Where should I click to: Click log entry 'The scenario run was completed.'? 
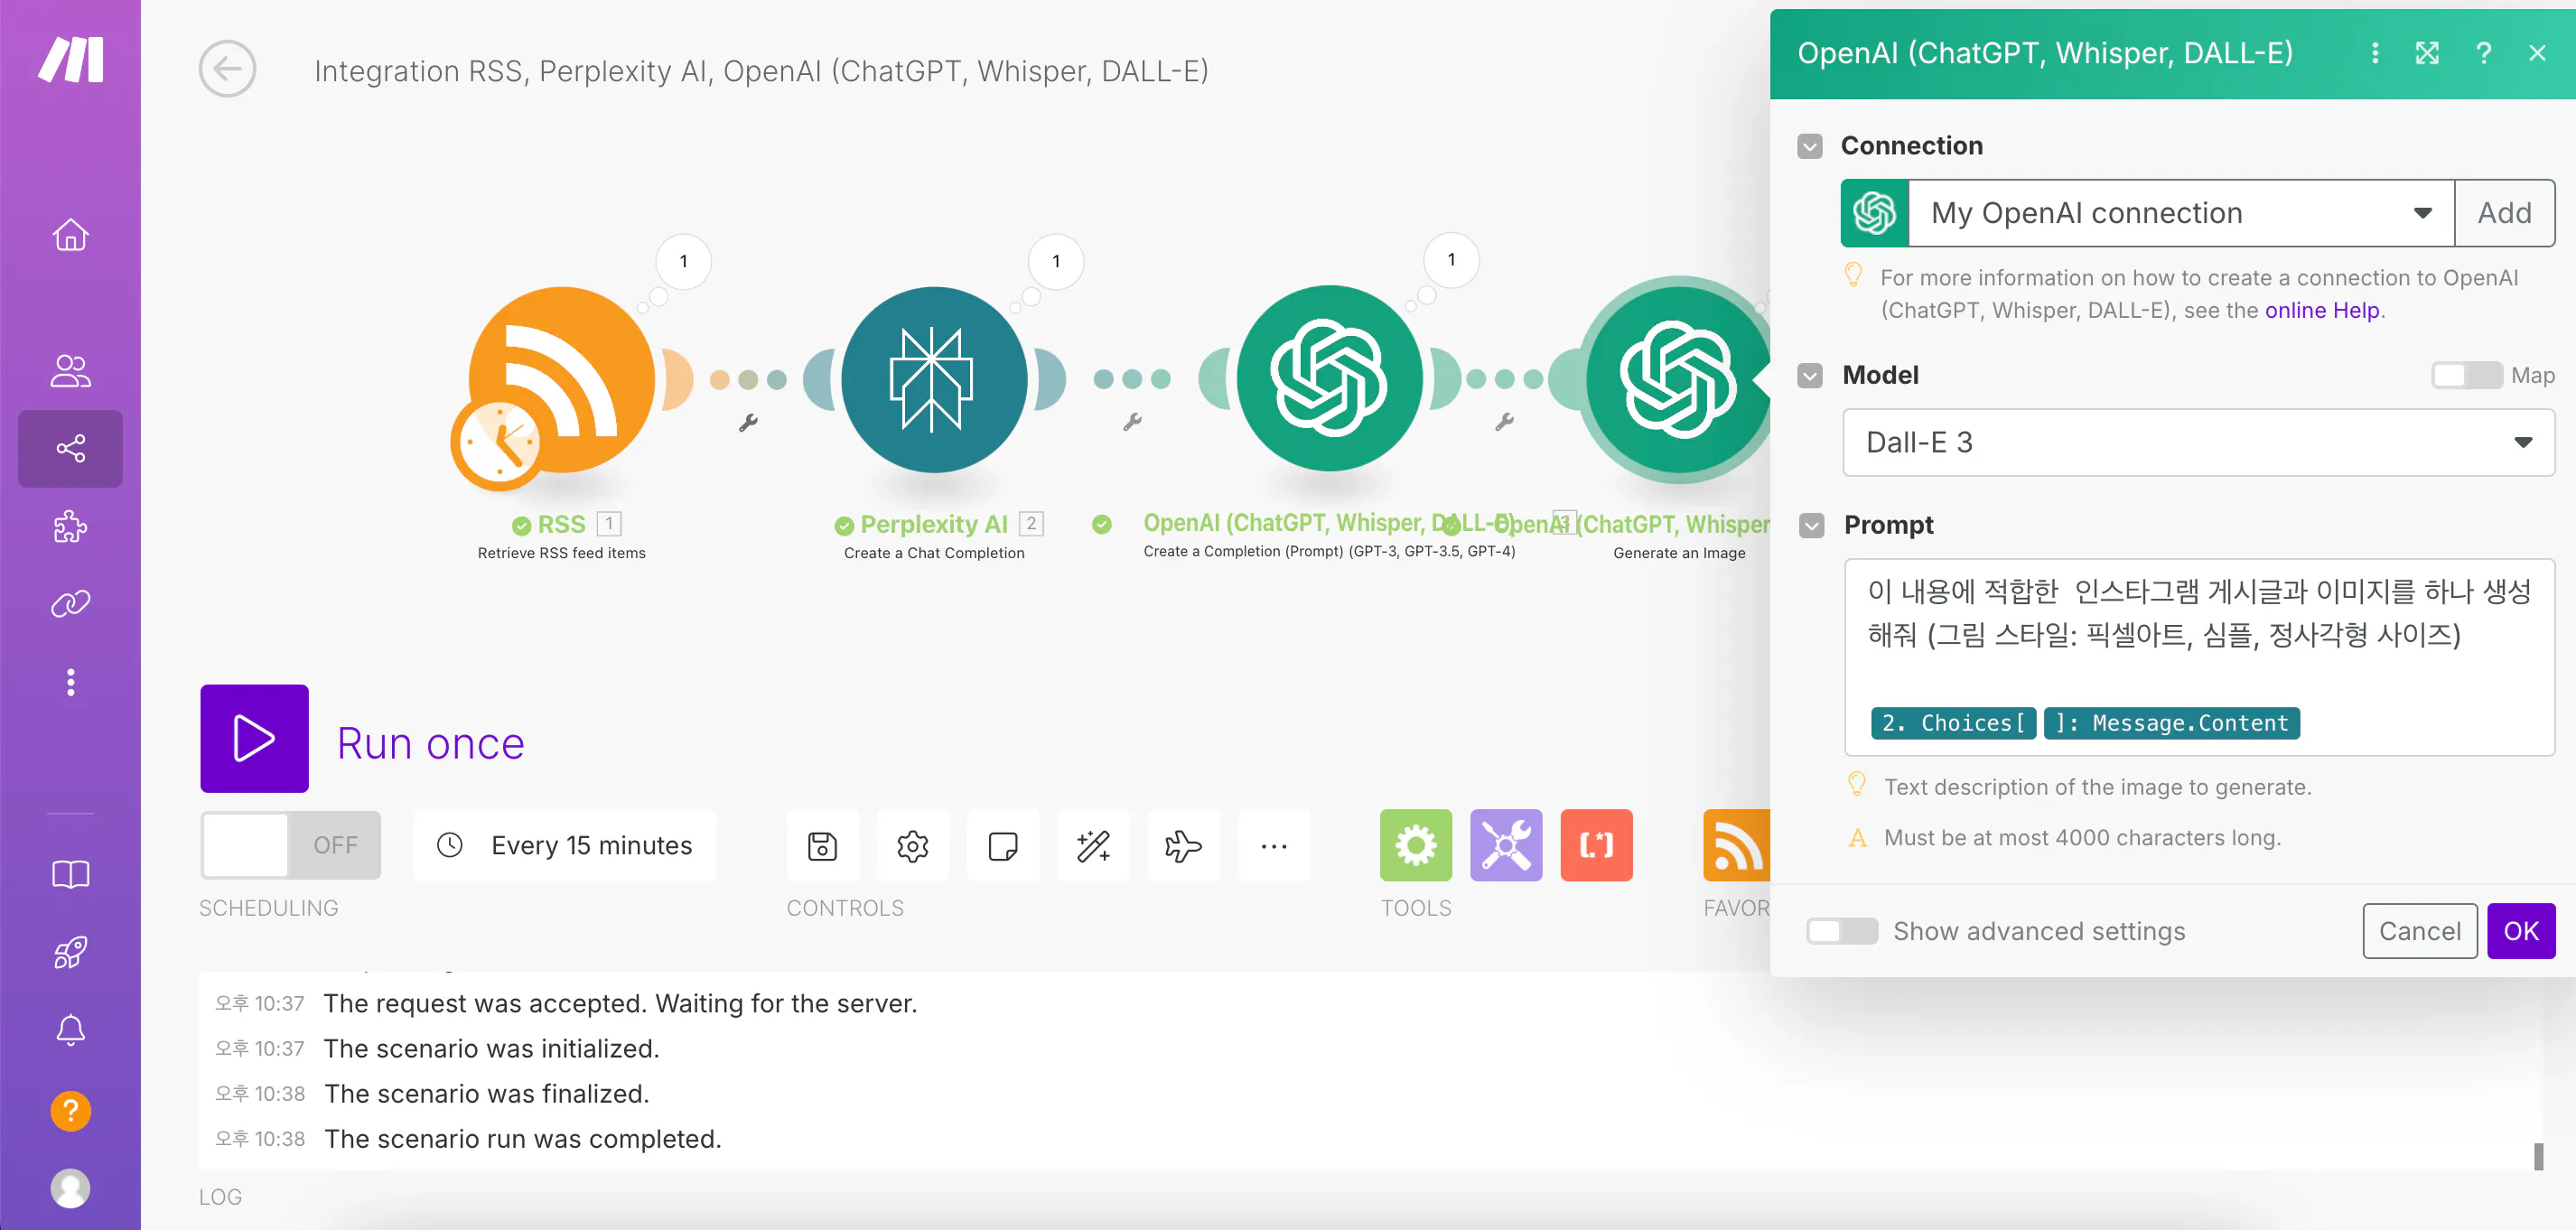[x=523, y=1139]
